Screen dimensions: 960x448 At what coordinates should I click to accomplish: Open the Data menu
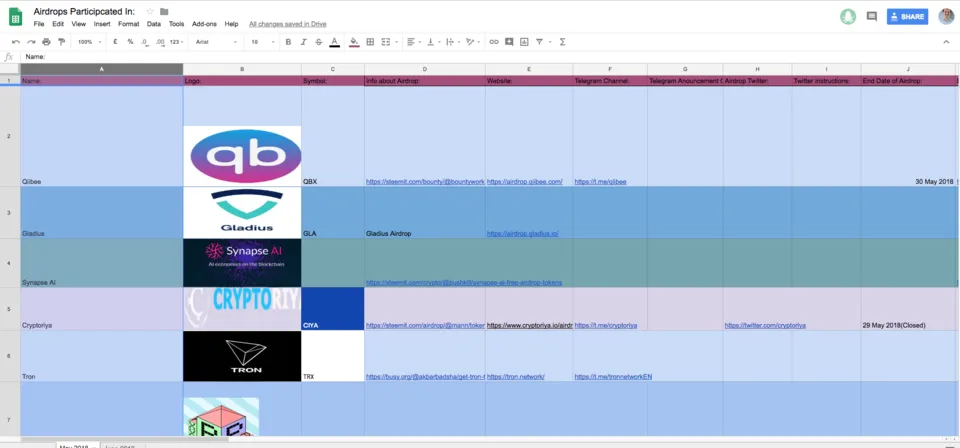coord(154,24)
